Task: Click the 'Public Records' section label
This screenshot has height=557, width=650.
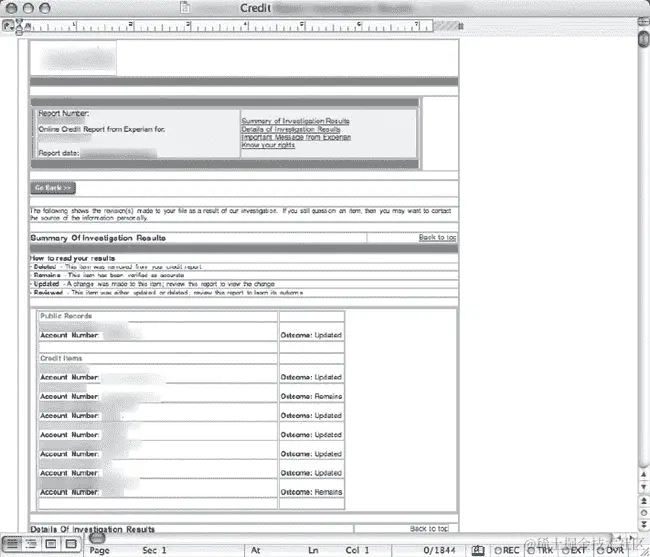Action: coord(66,316)
